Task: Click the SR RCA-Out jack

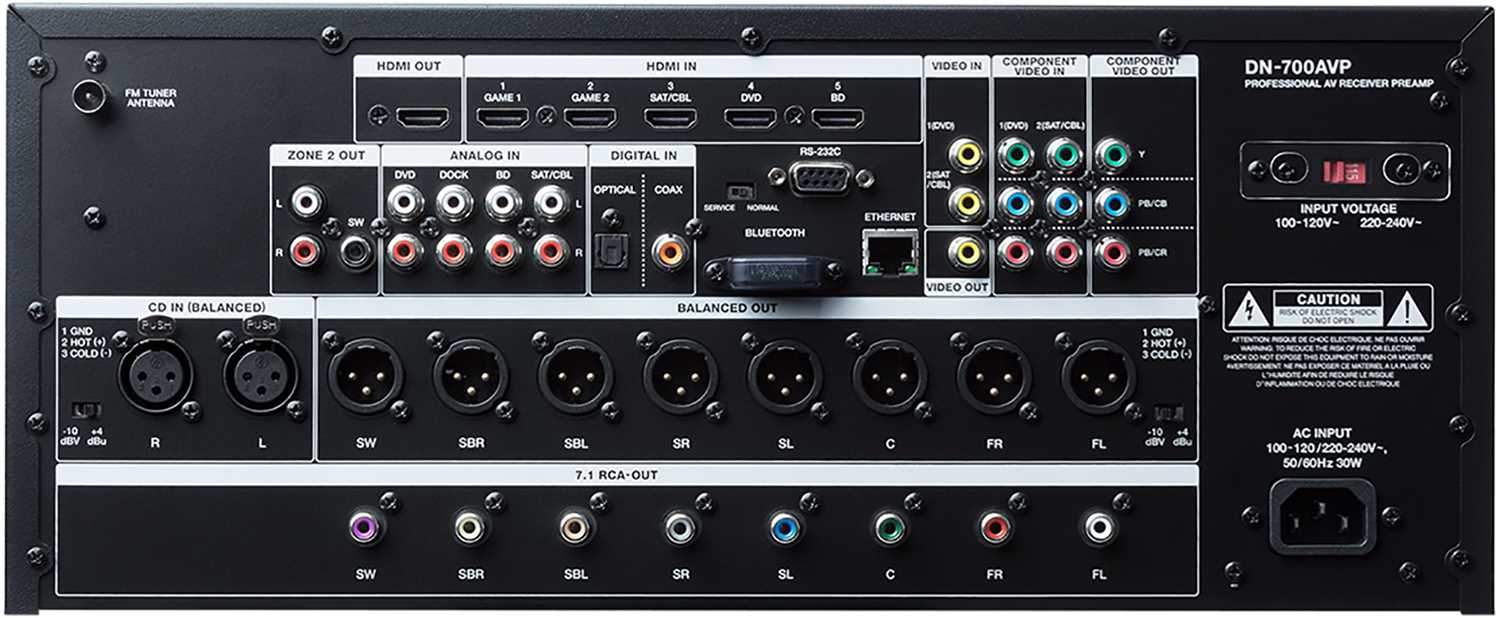Action: click(681, 528)
